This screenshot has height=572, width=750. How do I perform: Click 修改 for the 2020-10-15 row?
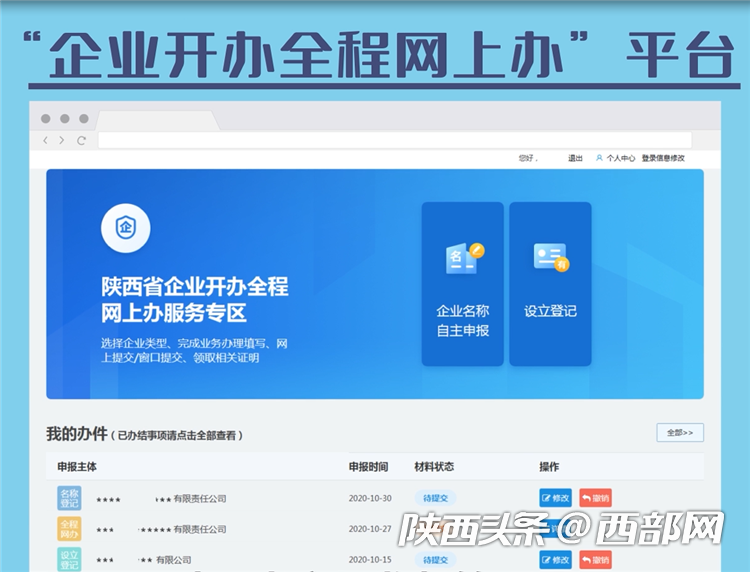(x=555, y=560)
